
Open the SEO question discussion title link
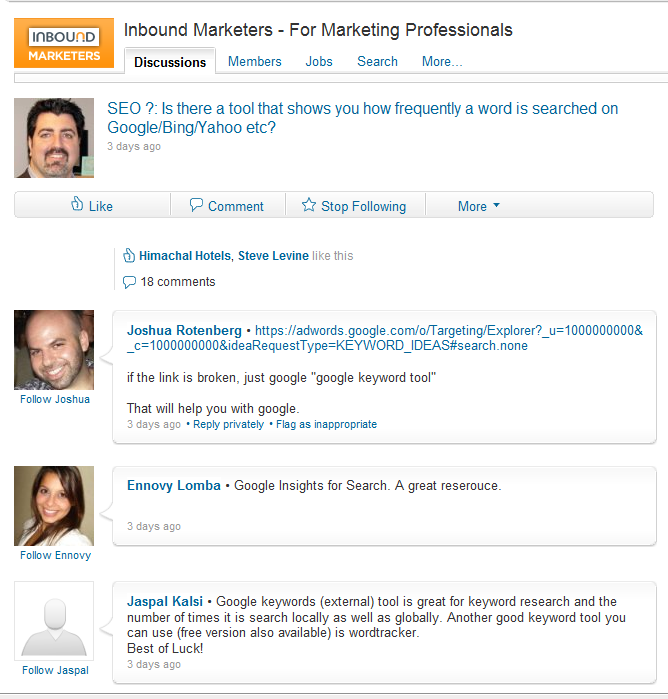(x=363, y=118)
